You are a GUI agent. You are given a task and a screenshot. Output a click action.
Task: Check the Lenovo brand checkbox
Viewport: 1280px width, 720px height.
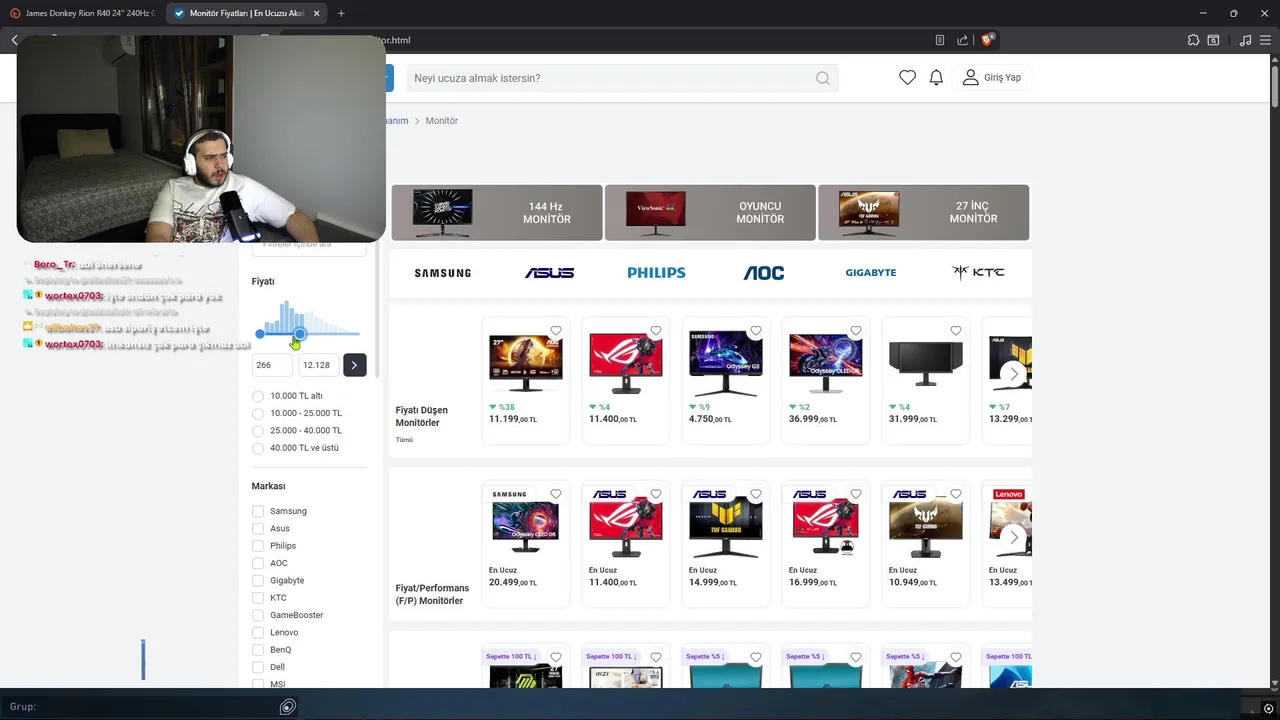tap(258, 632)
